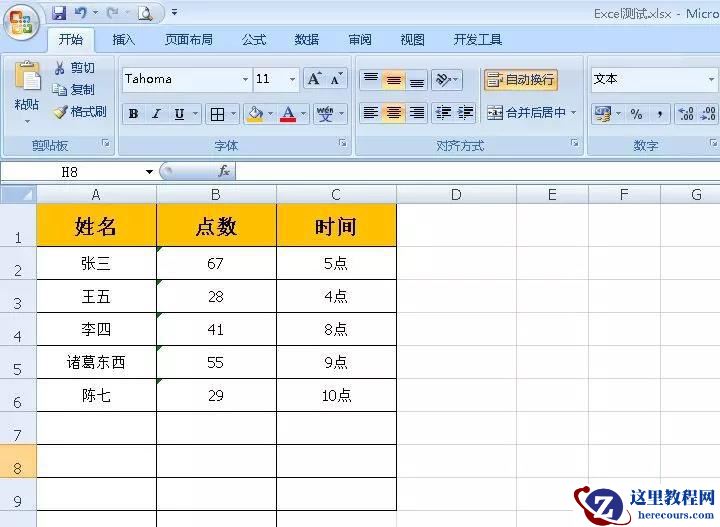This screenshot has width=720, height=527.
Task: Open the text orientation button
Action: (447, 79)
